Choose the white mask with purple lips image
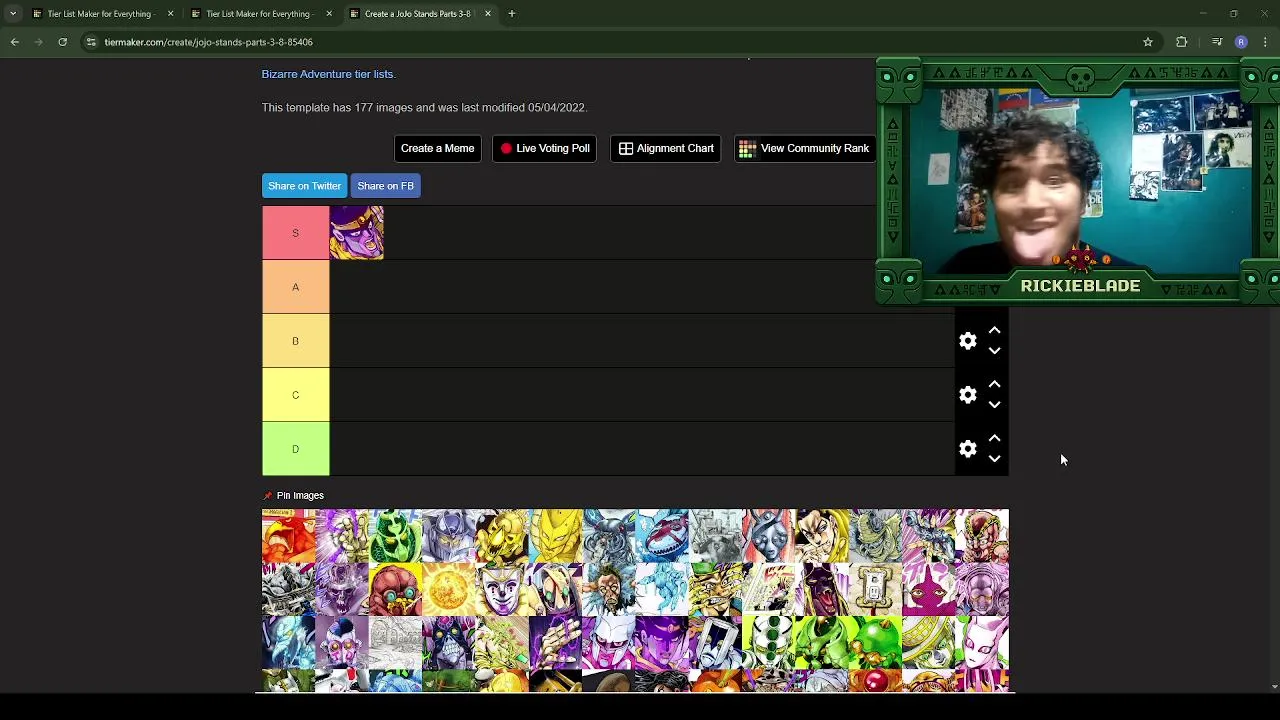 [x=502, y=589]
